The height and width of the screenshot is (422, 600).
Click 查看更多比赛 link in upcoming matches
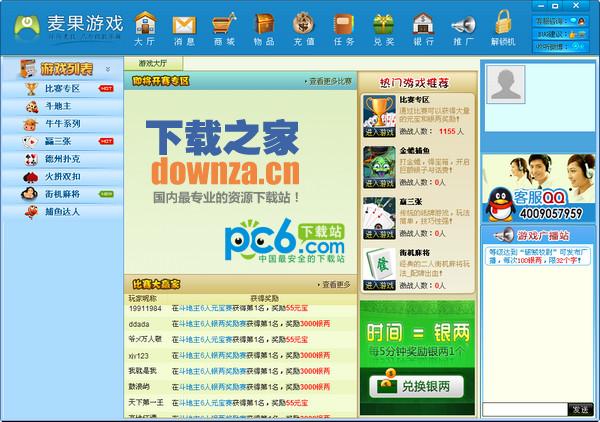328,80
